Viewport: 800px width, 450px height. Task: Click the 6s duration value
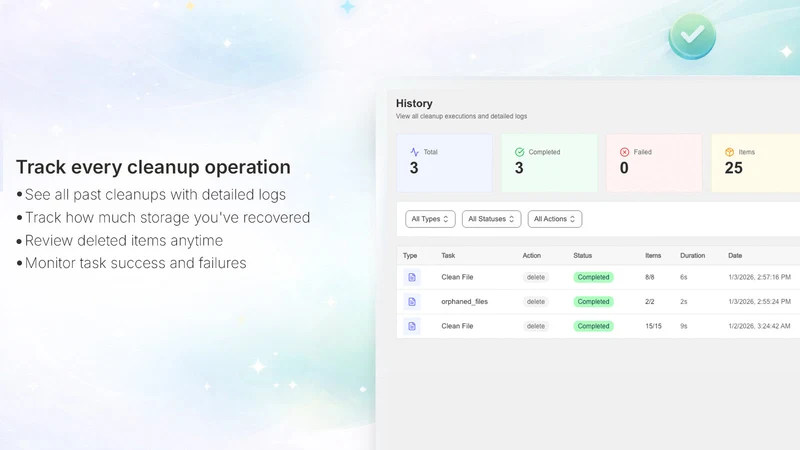tap(683, 277)
